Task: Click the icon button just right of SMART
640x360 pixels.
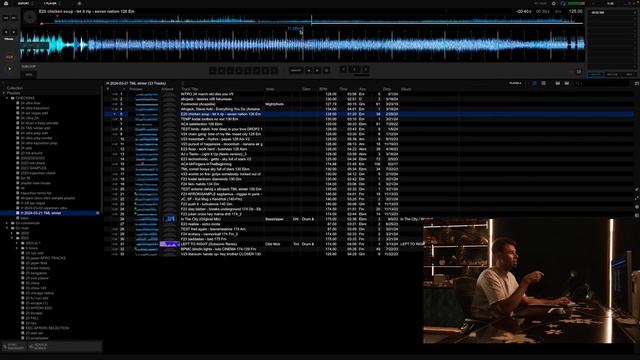Action: tap(309, 71)
